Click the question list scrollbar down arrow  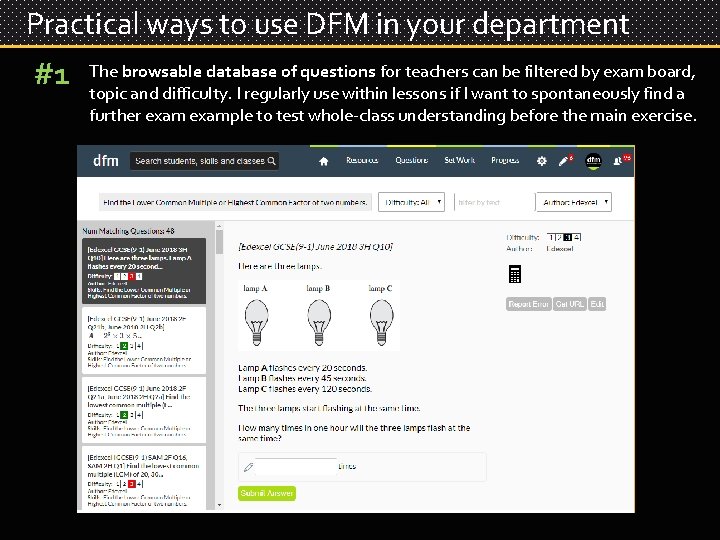(219, 505)
